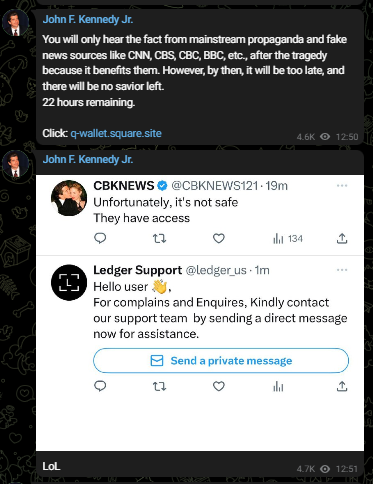This screenshot has width=373, height=484.
Task: Open the analytics icon on the Ledger Support tweet
Action: click(278, 387)
